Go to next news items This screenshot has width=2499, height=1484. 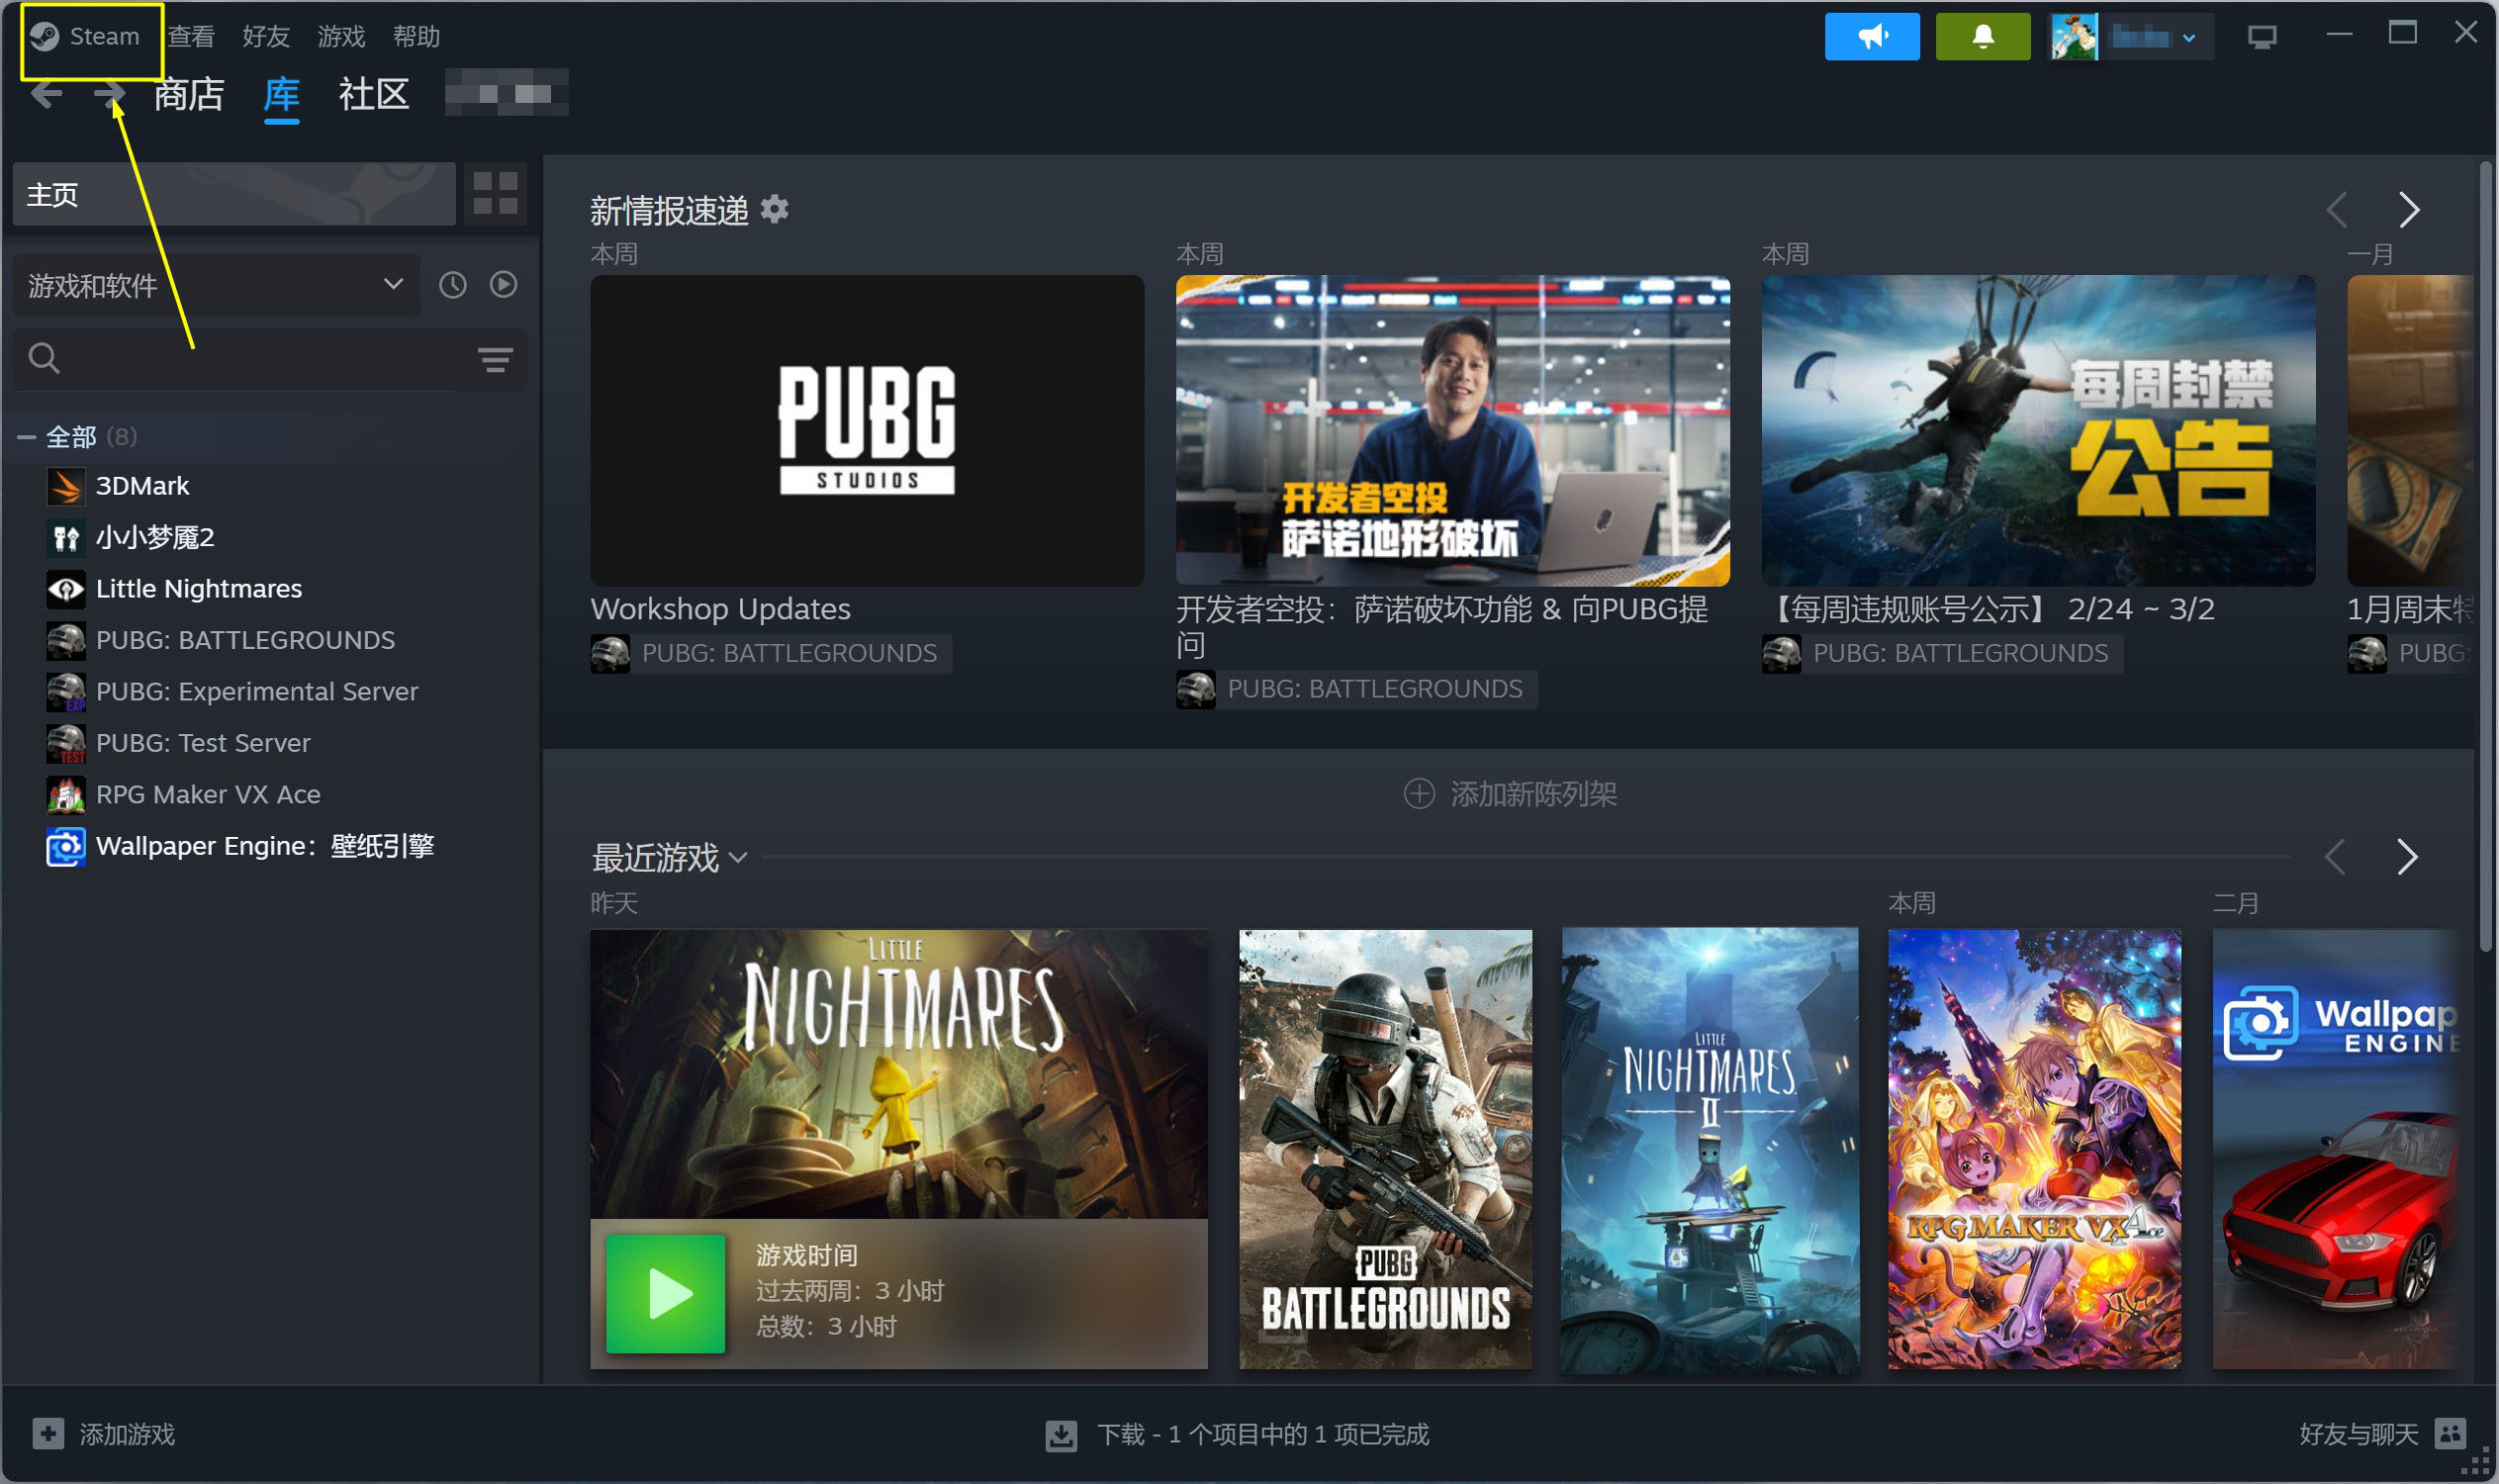coord(2409,210)
